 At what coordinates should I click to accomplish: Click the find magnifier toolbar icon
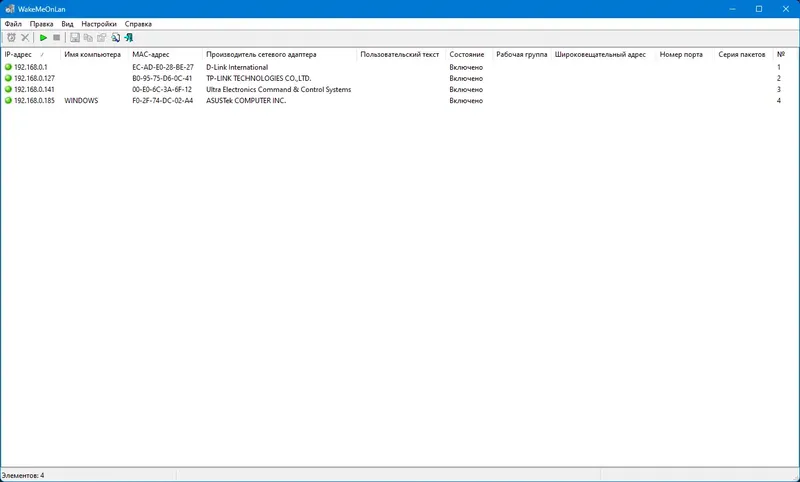[x=115, y=38]
